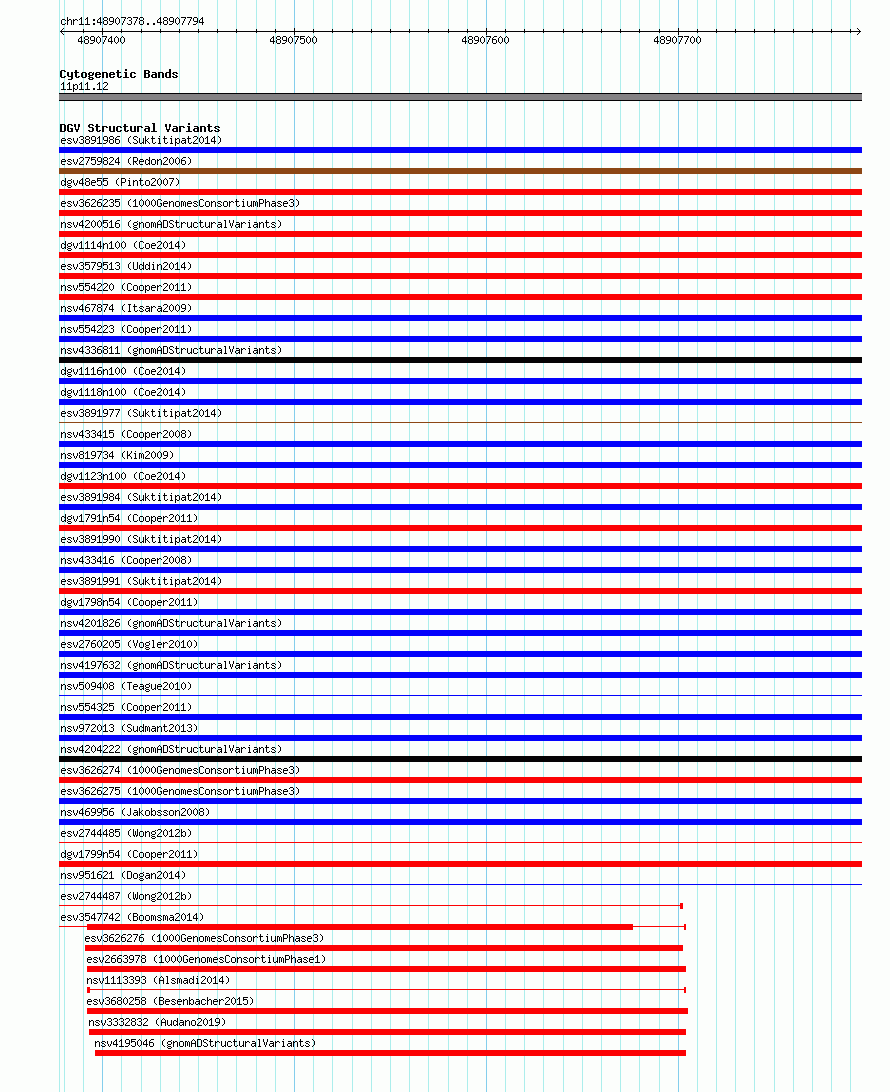Click the 48907400 ruler position

(102, 40)
